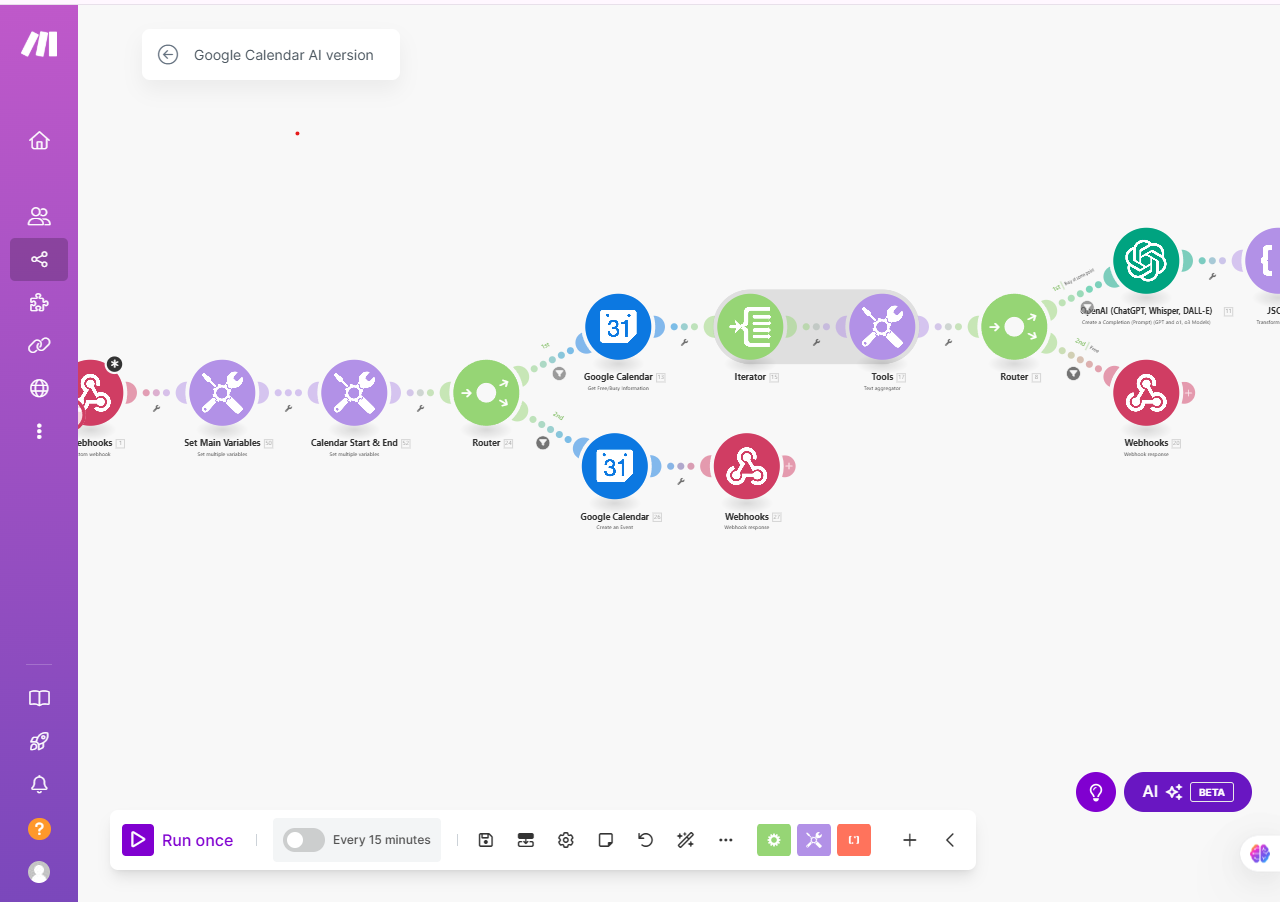Collapse the toolbar with the left chevron
Image resolution: width=1280 pixels, height=902 pixels.
tap(950, 840)
